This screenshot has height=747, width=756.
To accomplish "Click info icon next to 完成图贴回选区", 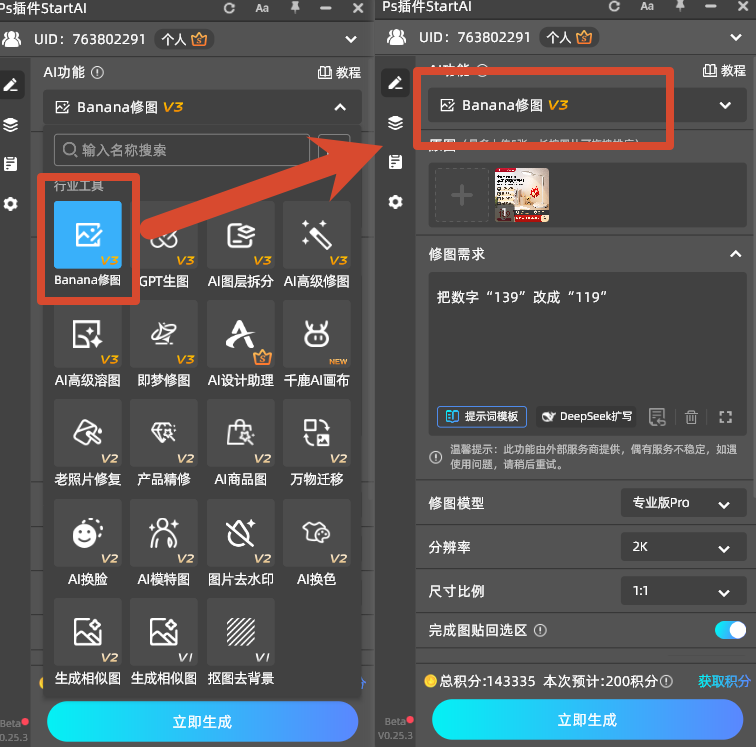I will pos(540,630).
